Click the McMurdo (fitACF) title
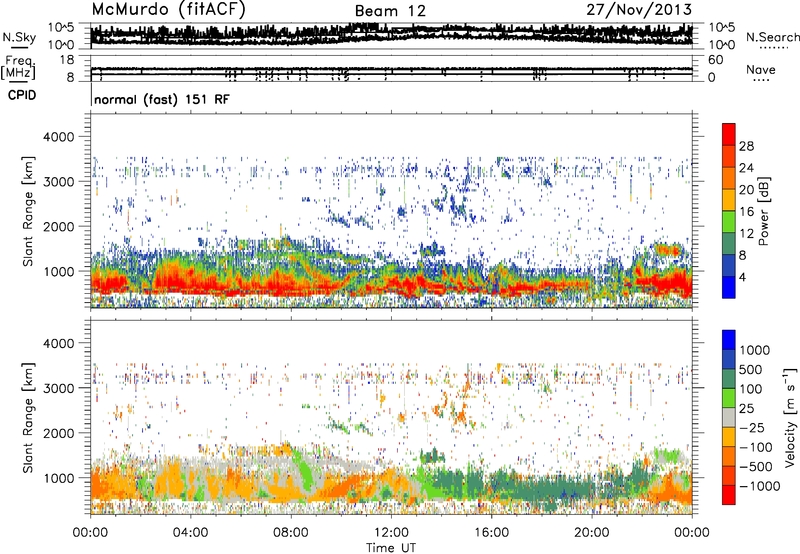Image resolution: width=800 pixels, height=554 pixels. pyautogui.click(x=169, y=10)
